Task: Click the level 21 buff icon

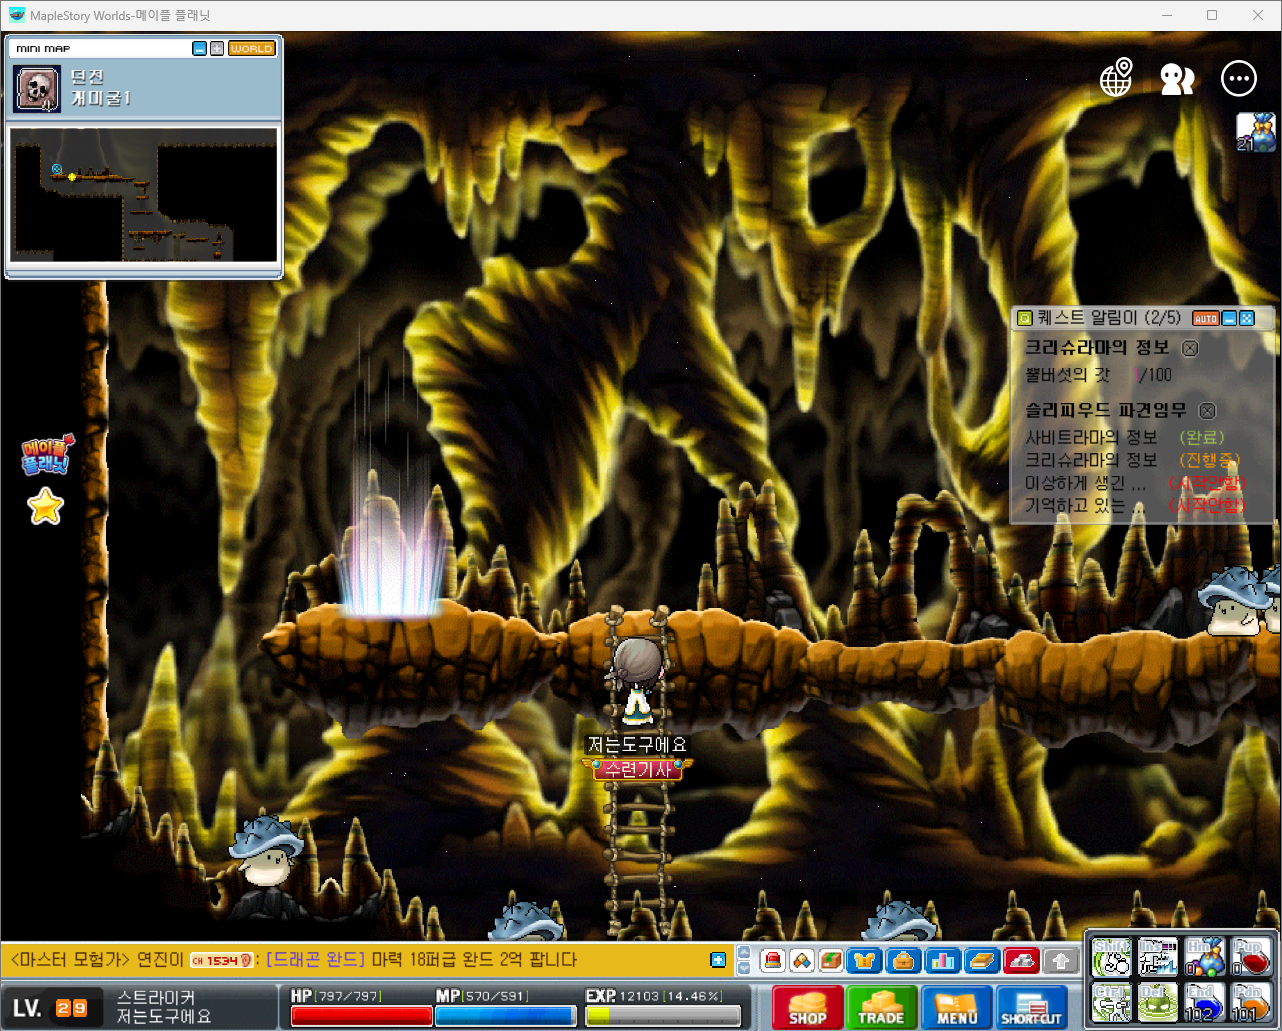Action: click(x=1256, y=131)
